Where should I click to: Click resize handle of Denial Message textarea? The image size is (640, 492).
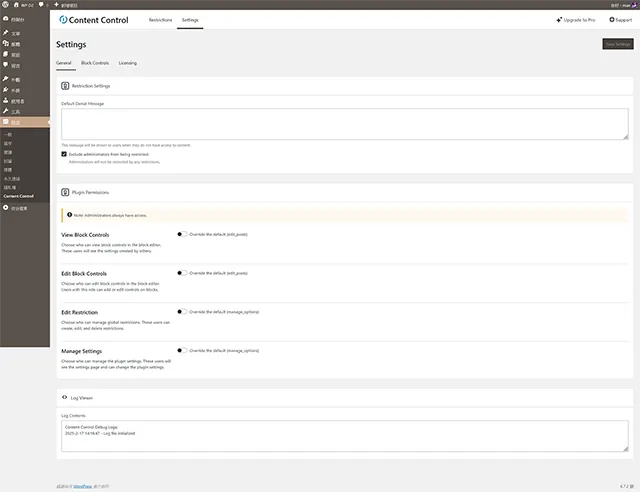click(626, 137)
